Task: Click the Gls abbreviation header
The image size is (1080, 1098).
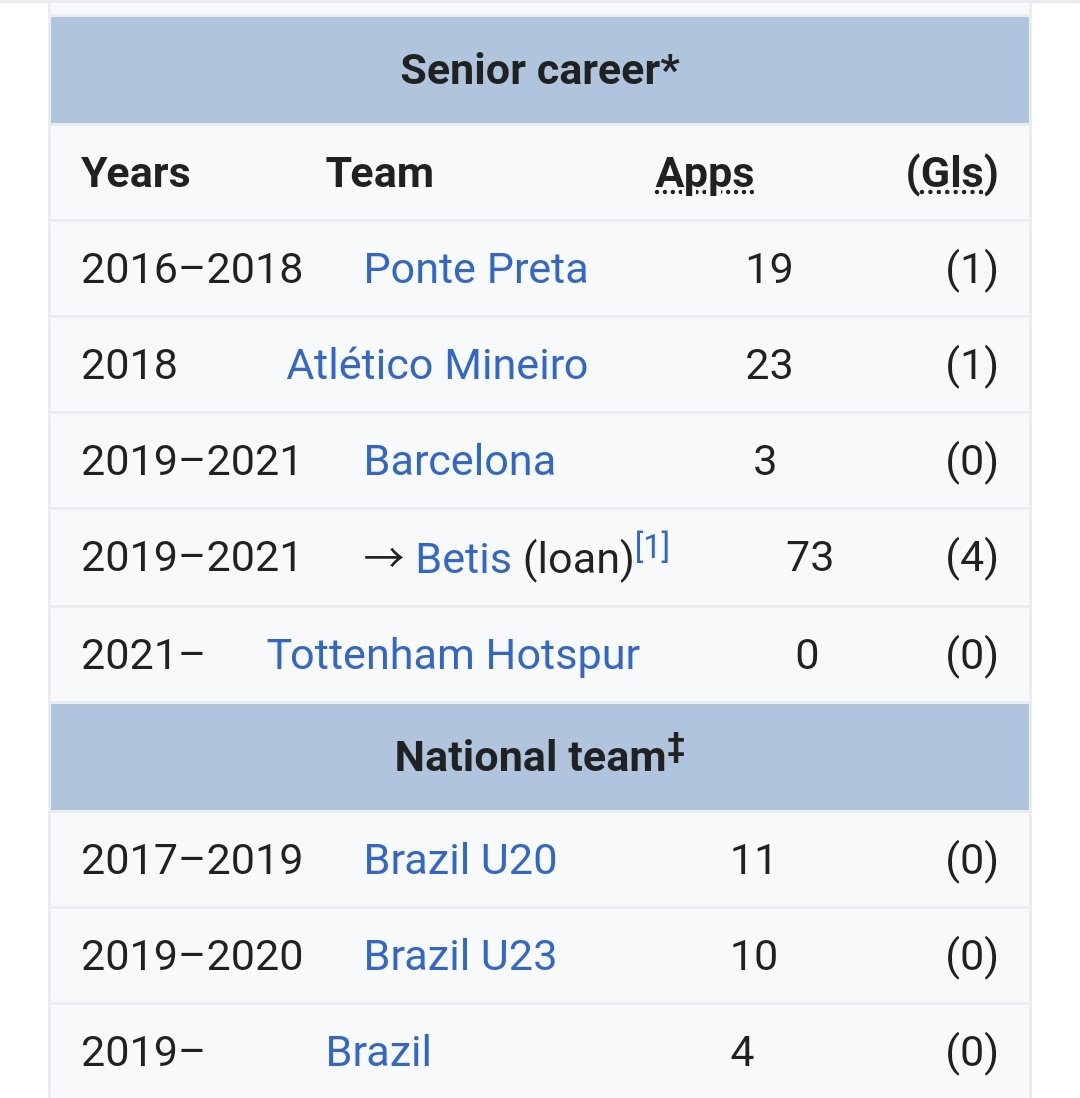Action: pyautogui.click(x=952, y=173)
